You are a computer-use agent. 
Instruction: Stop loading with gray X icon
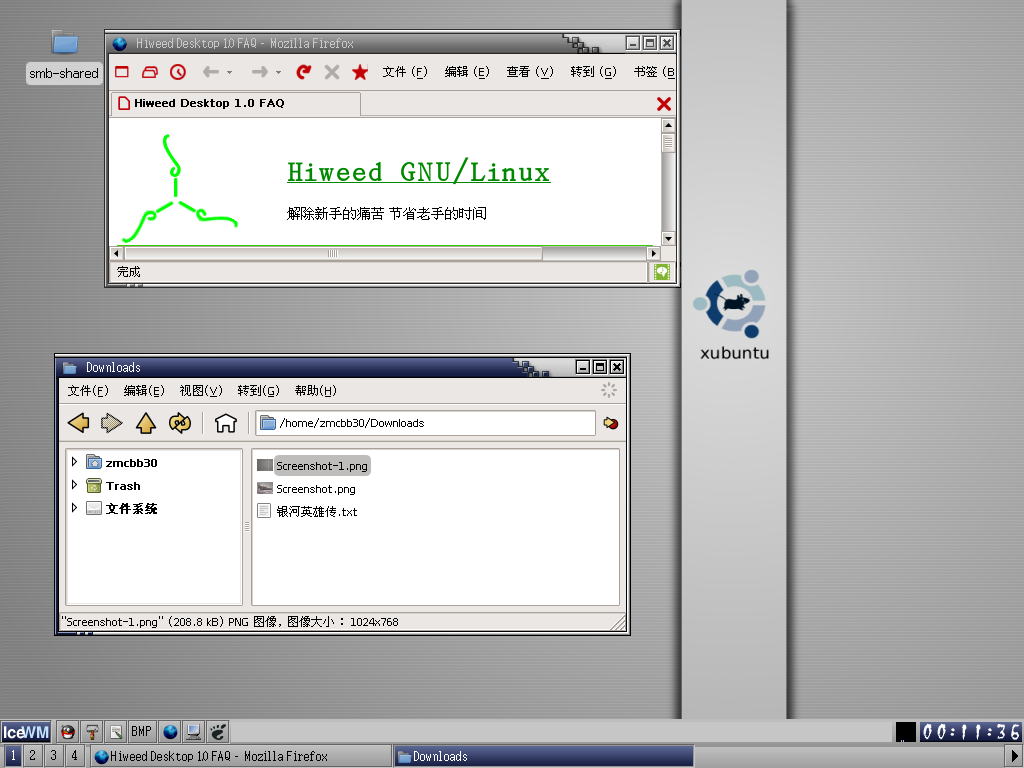(x=332, y=72)
